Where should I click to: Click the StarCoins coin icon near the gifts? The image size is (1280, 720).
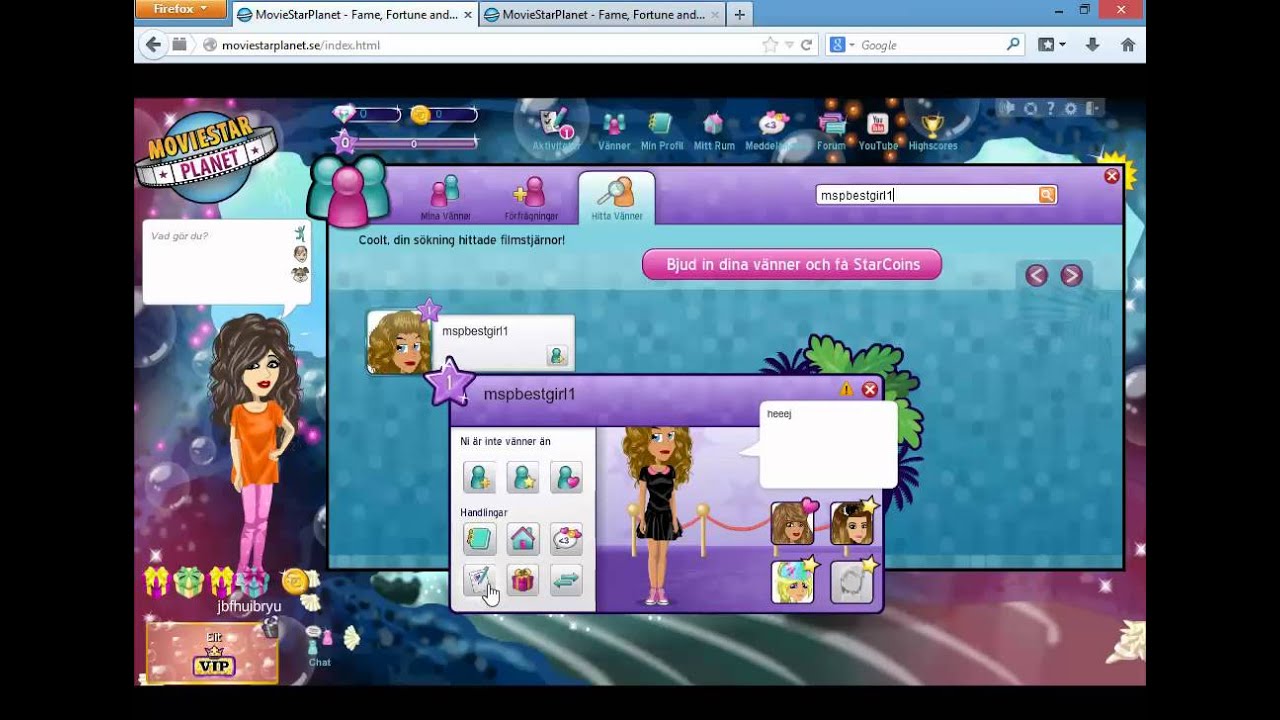[294, 581]
